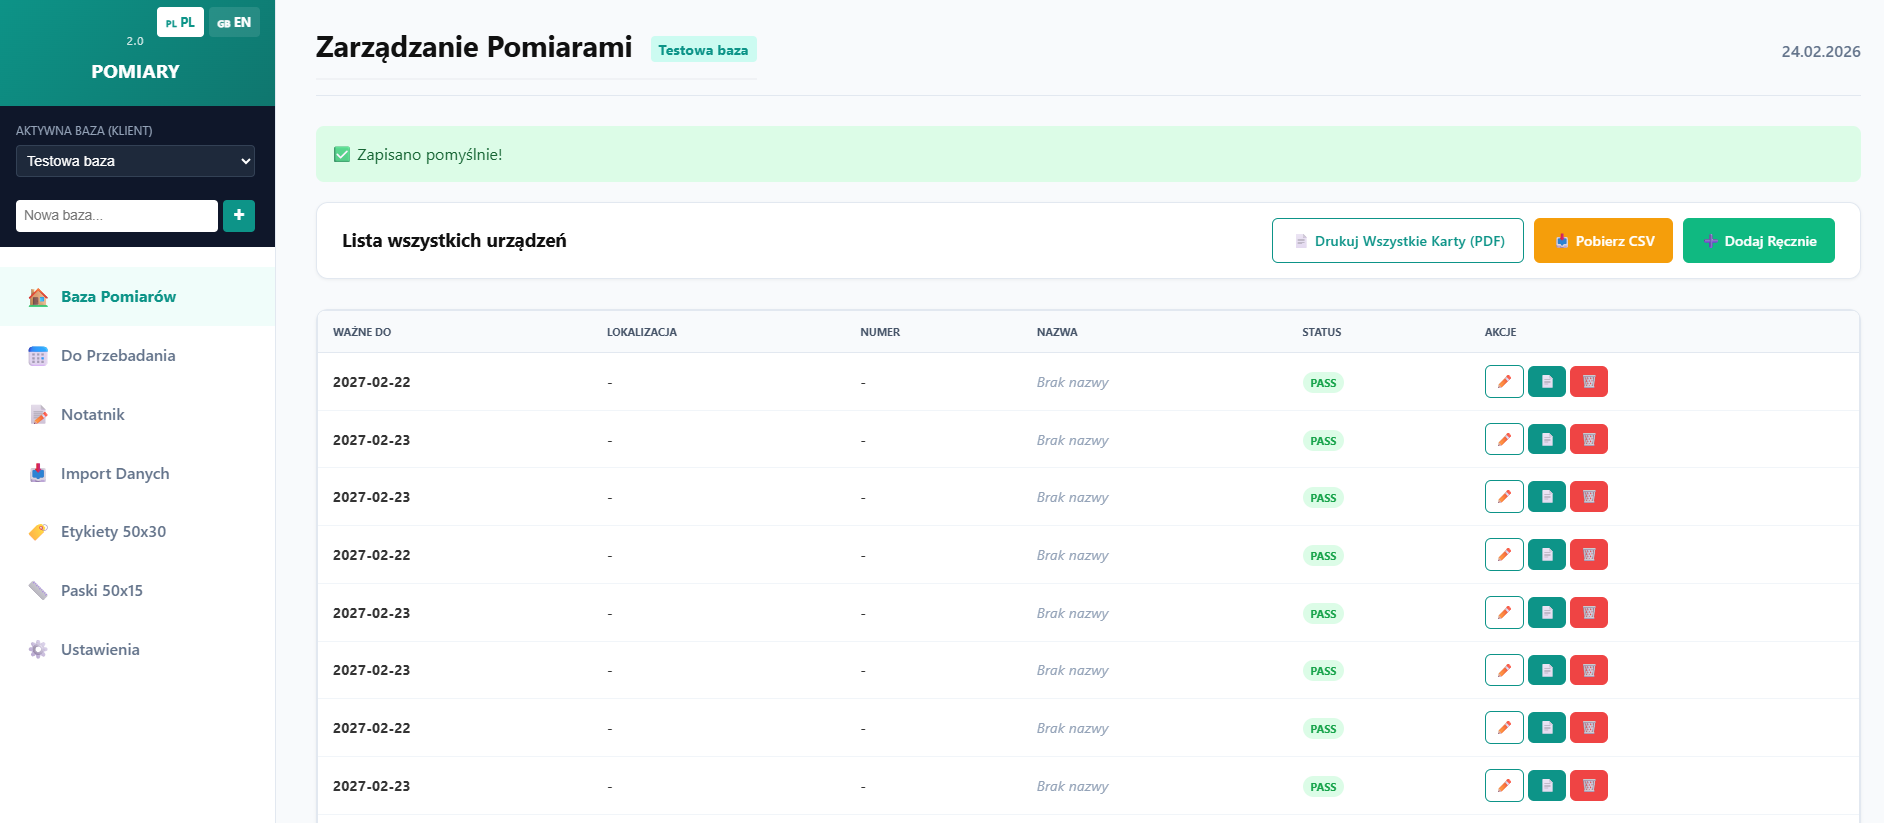Click the LOKALIZACJA column header
Viewport: 1884px width, 823px height.
coord(642,332)
